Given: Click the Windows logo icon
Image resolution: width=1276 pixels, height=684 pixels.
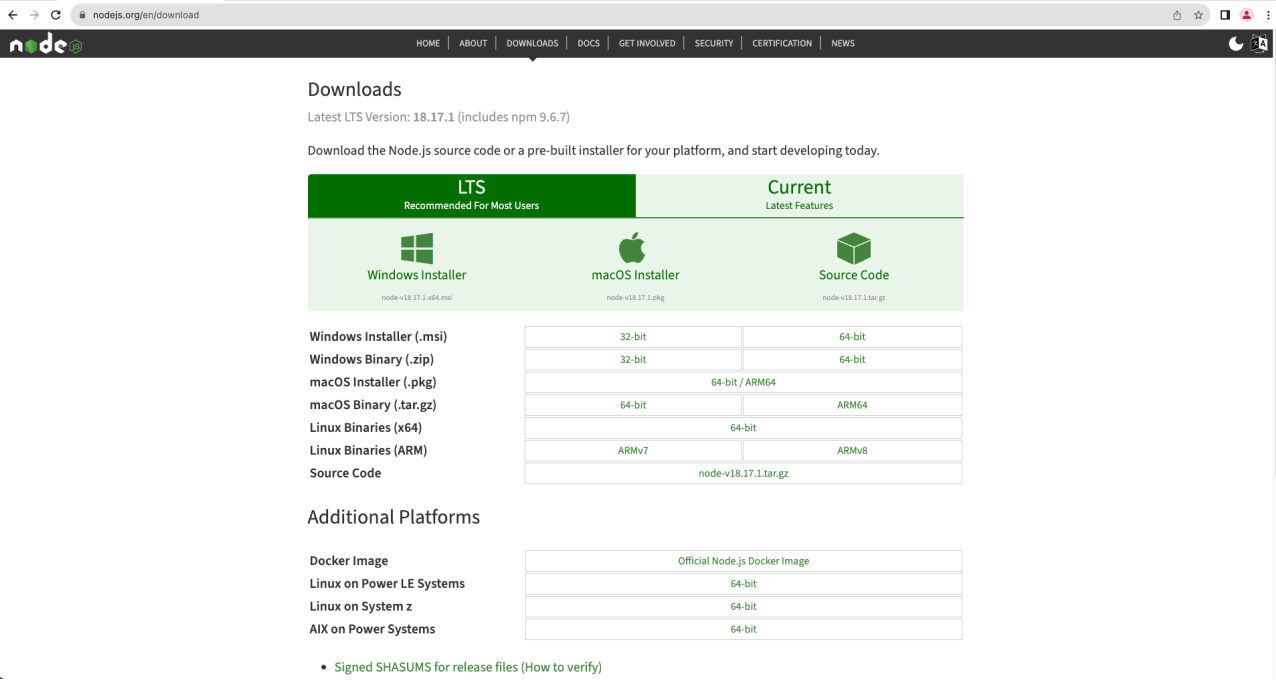Looking at the screenshot, I should [416, 248].
